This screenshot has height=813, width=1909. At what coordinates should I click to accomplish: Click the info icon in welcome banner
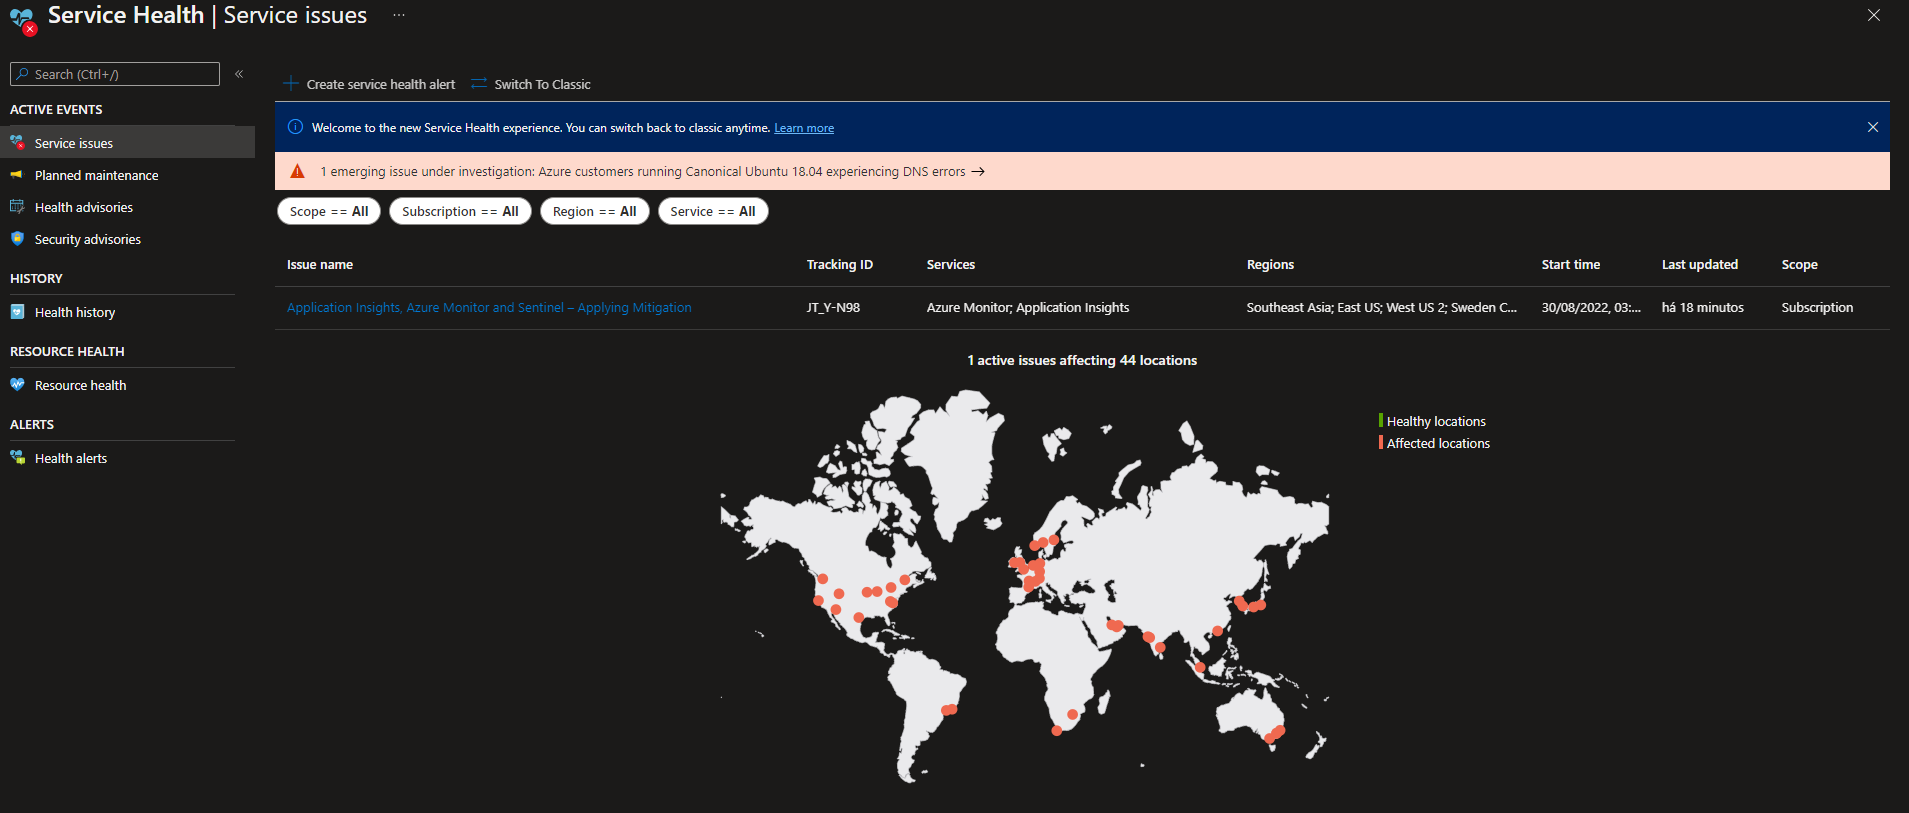click(x=296, y=127)
